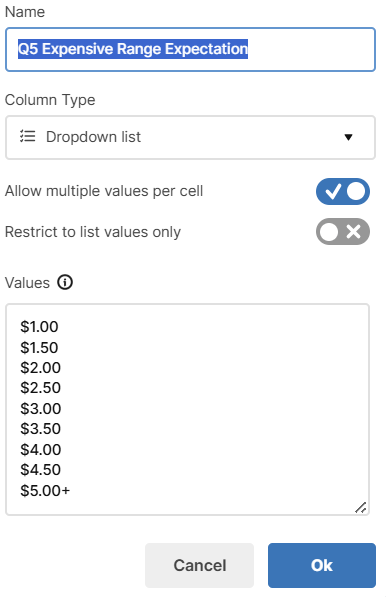Click the Values box resize handle icon
Viewport: 386px width, 597px height.
tap(360, 507)
